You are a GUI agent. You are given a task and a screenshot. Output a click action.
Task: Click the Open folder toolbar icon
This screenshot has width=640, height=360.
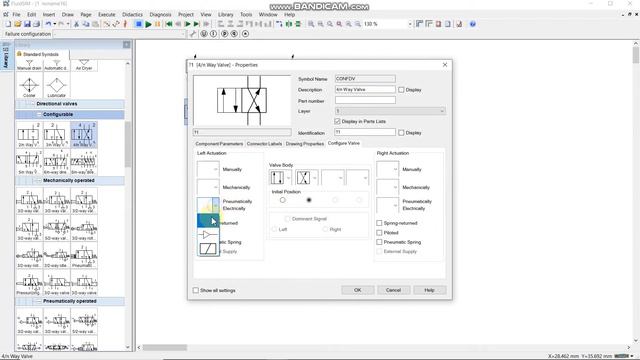[x=18, y=24]
